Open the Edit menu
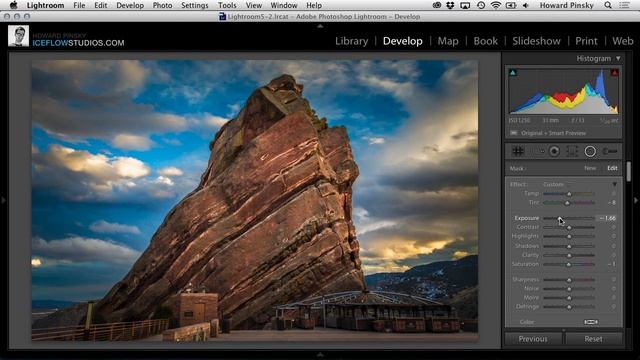Image resolution: width=640 pixels, height=360 pixels. point(100,5)
